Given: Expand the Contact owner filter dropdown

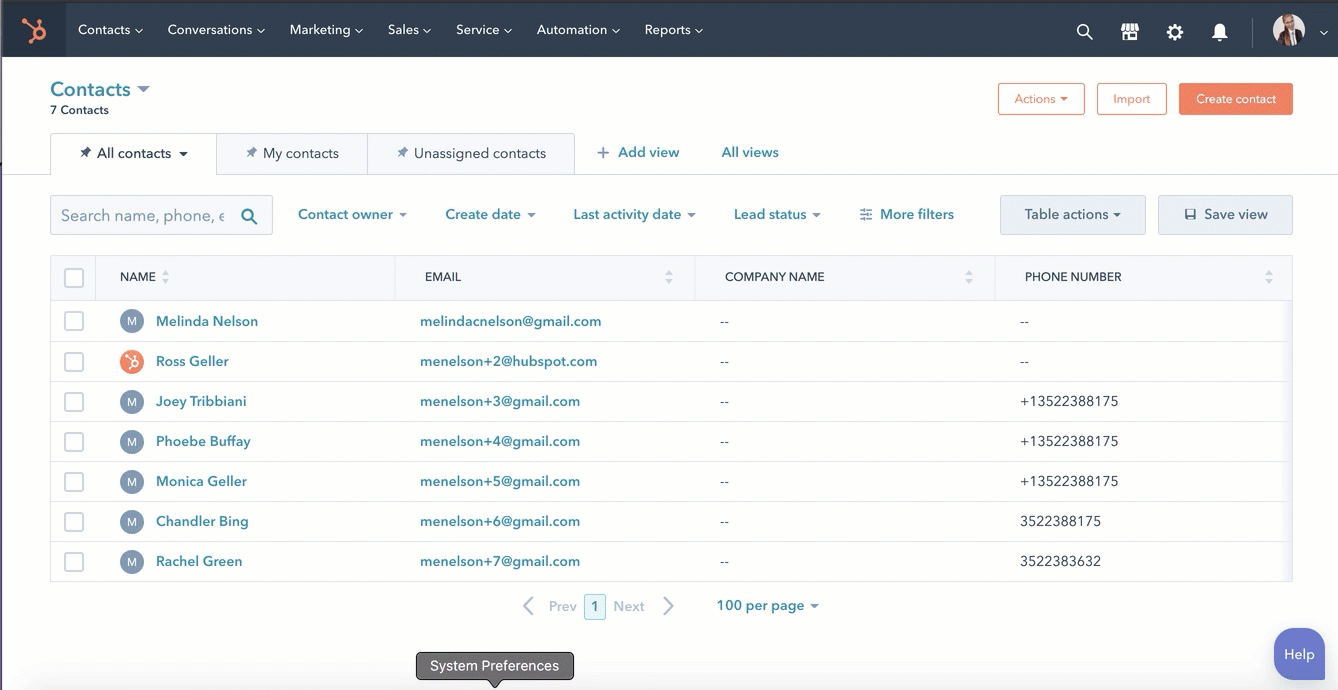Looking at the screenshot, I should (x=352, y=215).
